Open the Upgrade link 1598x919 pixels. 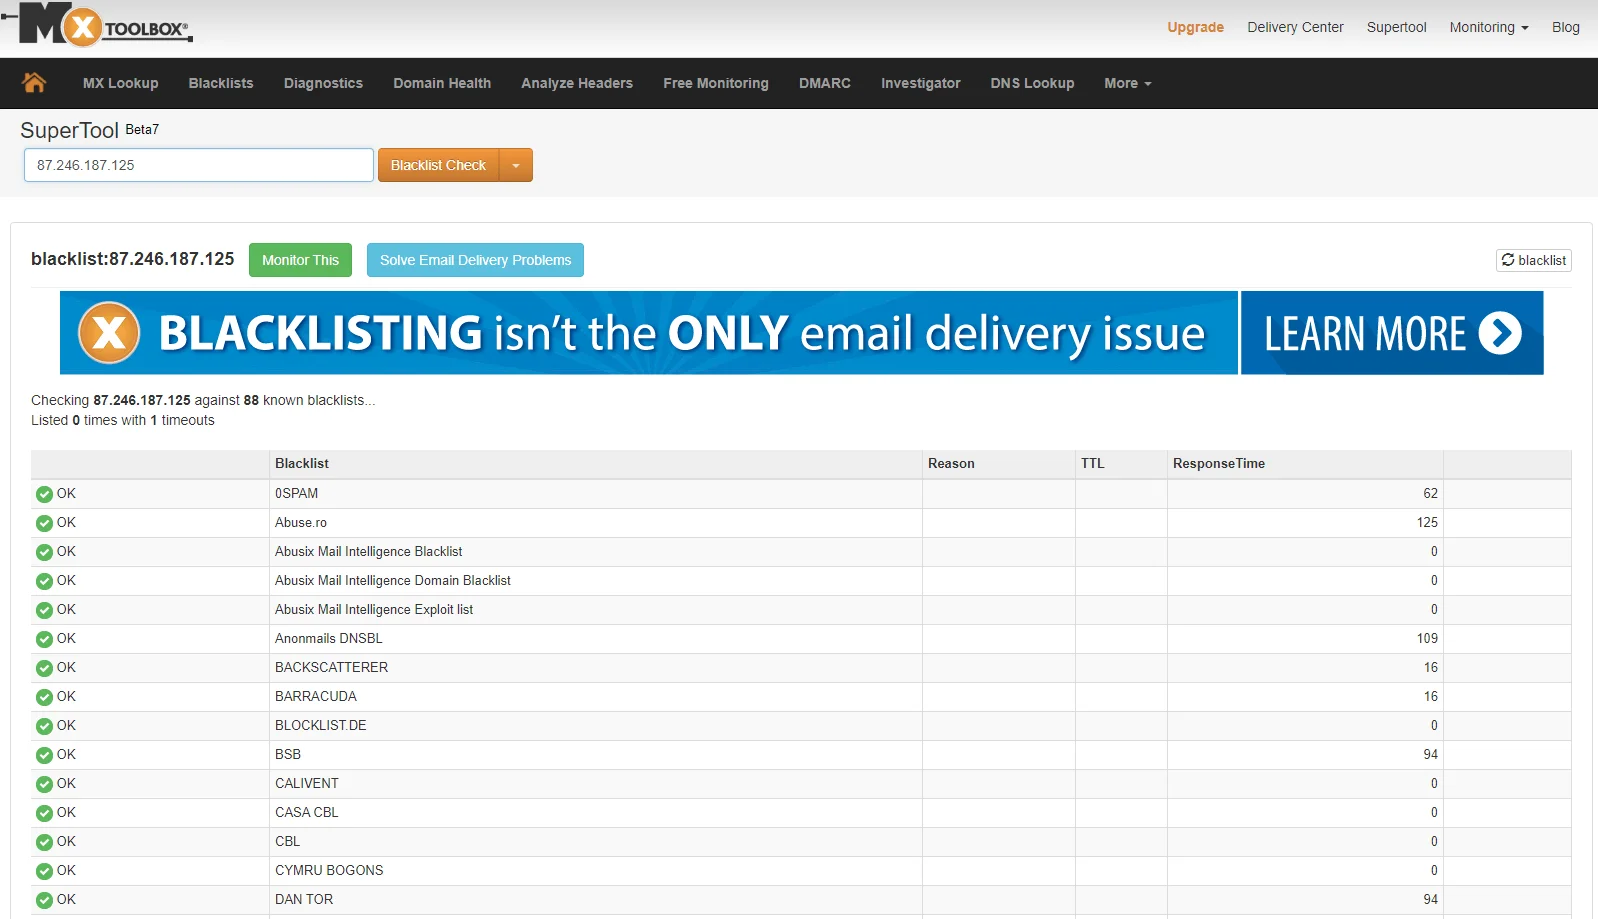[x=1195, y=27]
